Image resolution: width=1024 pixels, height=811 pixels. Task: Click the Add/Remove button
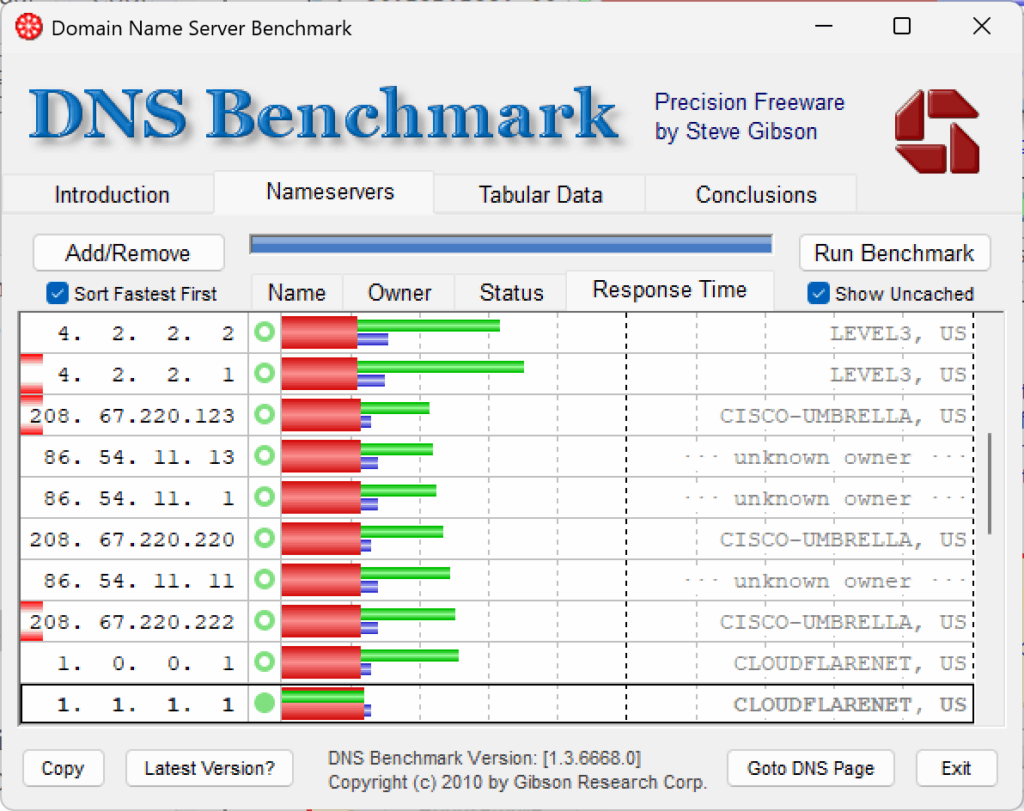(128, 253)
